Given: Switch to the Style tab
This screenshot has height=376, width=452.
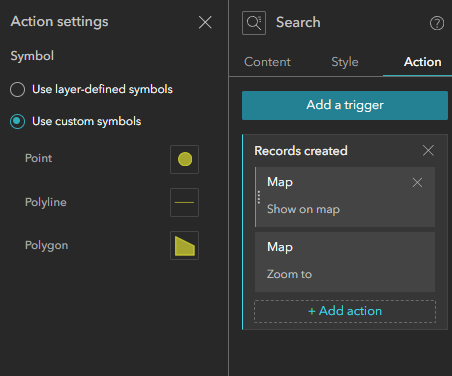Looking at the screenshot, I should pyautogui.click(x=345, y=62).
